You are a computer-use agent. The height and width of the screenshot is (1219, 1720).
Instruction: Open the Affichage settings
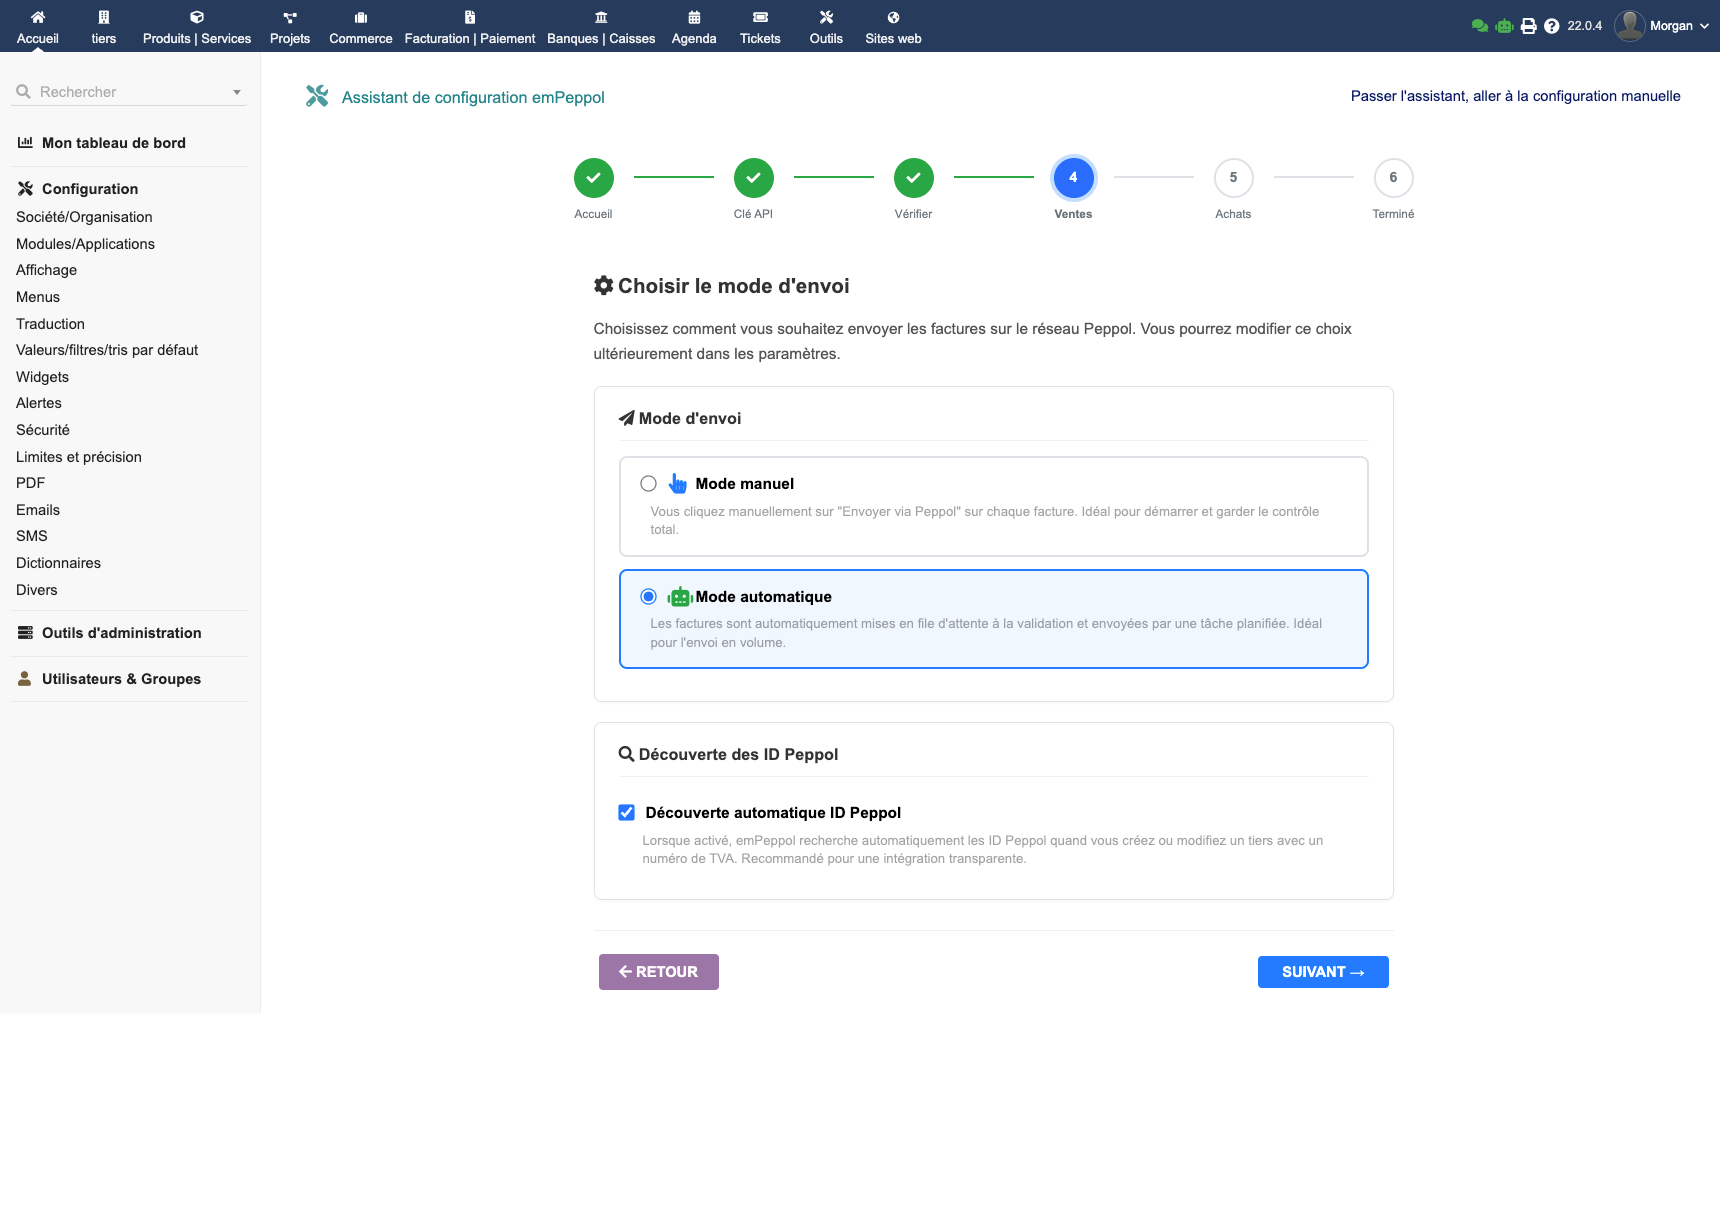click(46, 270)
